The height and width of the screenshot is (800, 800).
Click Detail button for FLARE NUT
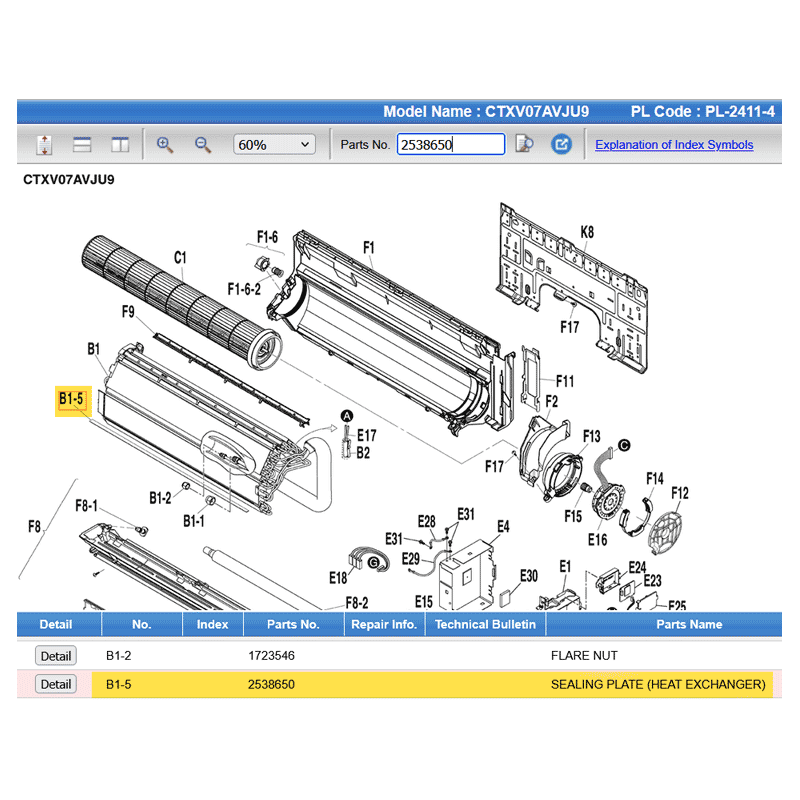point(55,656)
